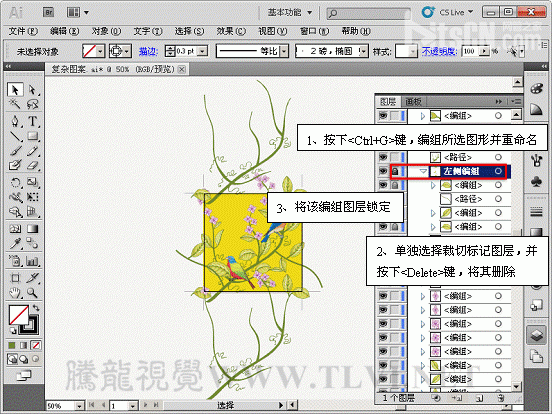The width and height of the screenshot is (552, 414).
Task: Select the Zoom magnifier tool
Action: pos(32,293)
